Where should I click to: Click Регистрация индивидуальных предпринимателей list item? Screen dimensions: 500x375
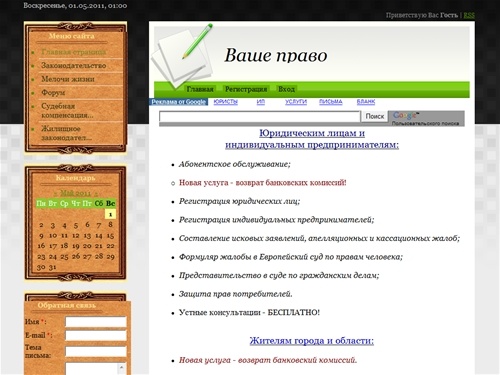click(x=277, y=220)
